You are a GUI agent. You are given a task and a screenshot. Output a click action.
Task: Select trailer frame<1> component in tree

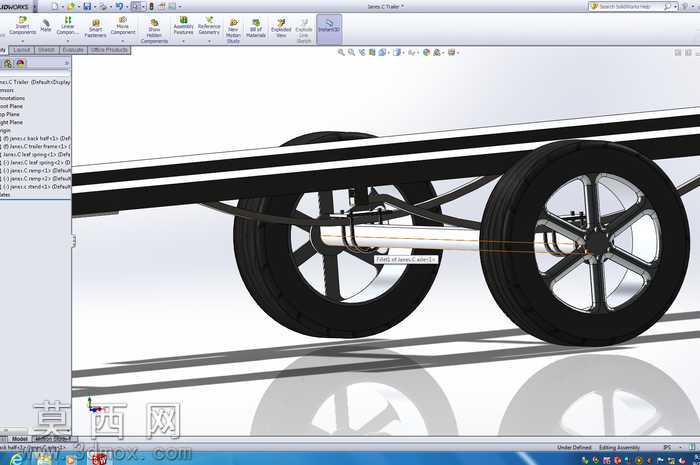pos(37,146)
